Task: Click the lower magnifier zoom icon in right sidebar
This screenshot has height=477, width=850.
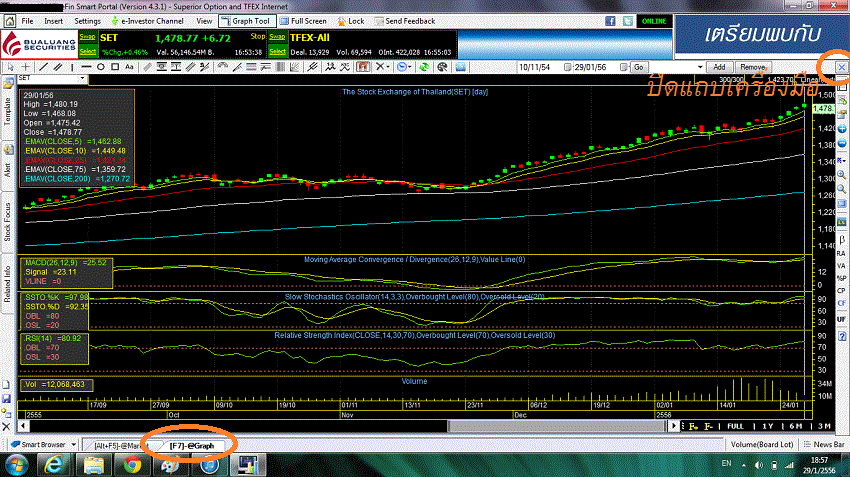Action: coord(842,189)
